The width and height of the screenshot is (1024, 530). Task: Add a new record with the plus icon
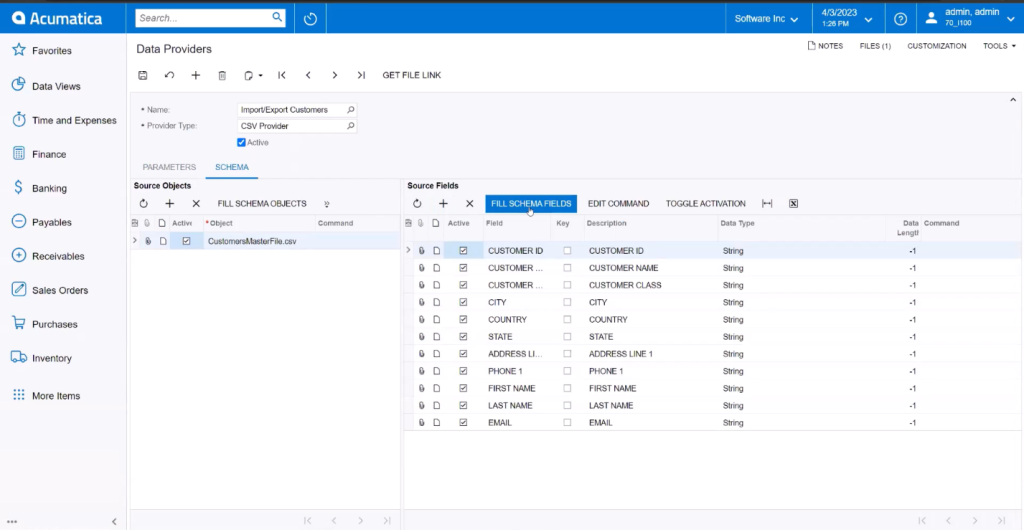196,75
